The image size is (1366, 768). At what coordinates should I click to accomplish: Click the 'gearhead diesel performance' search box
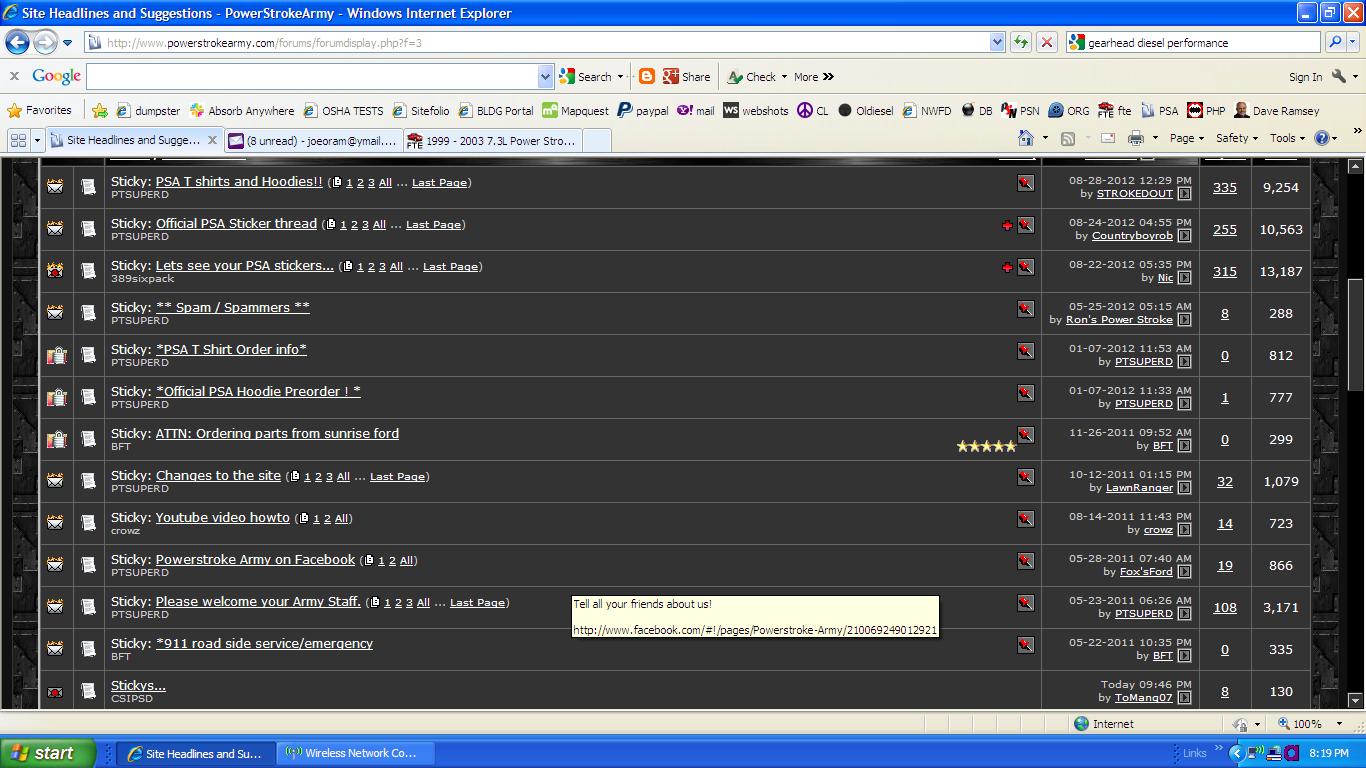(1193, 42)
